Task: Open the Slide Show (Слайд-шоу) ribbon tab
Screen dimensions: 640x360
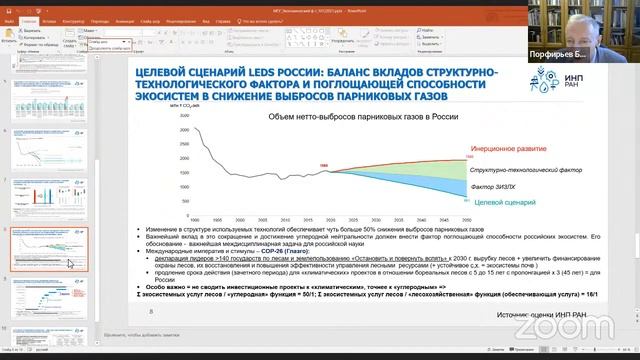Action: [150, 21]
